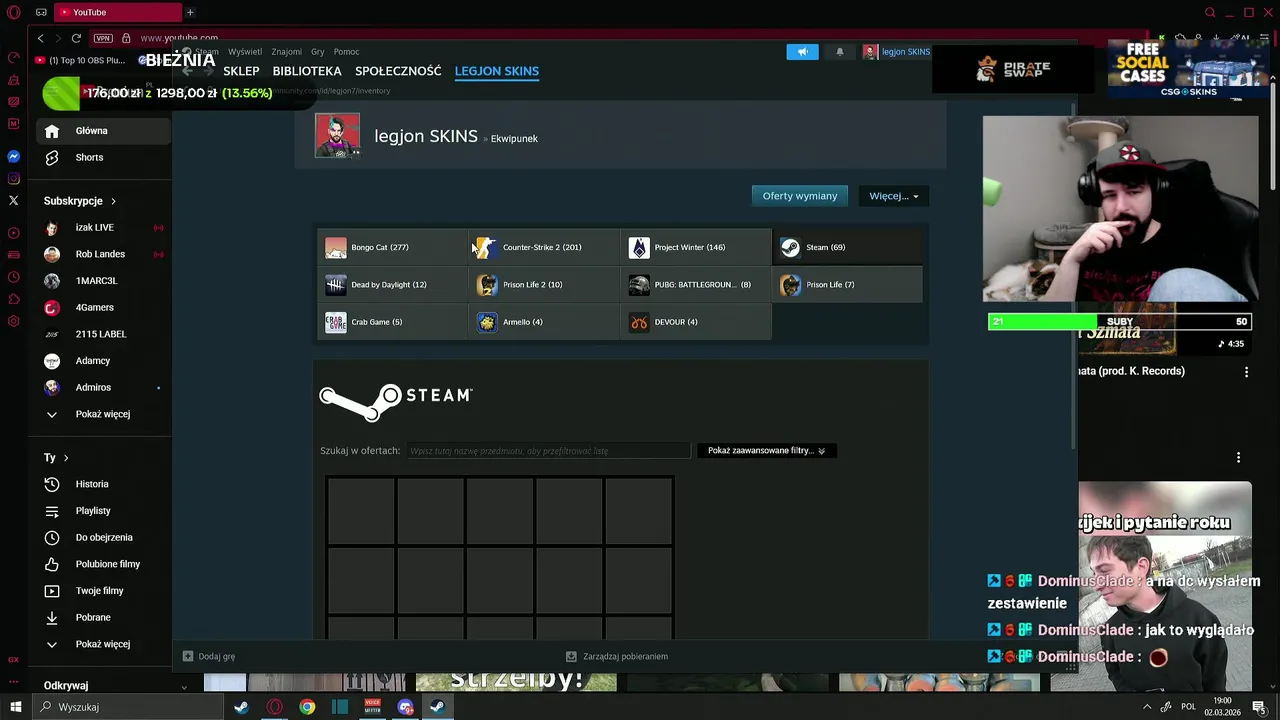
Task: Open Polubione filmy
Action: click(x=102, y=564)
